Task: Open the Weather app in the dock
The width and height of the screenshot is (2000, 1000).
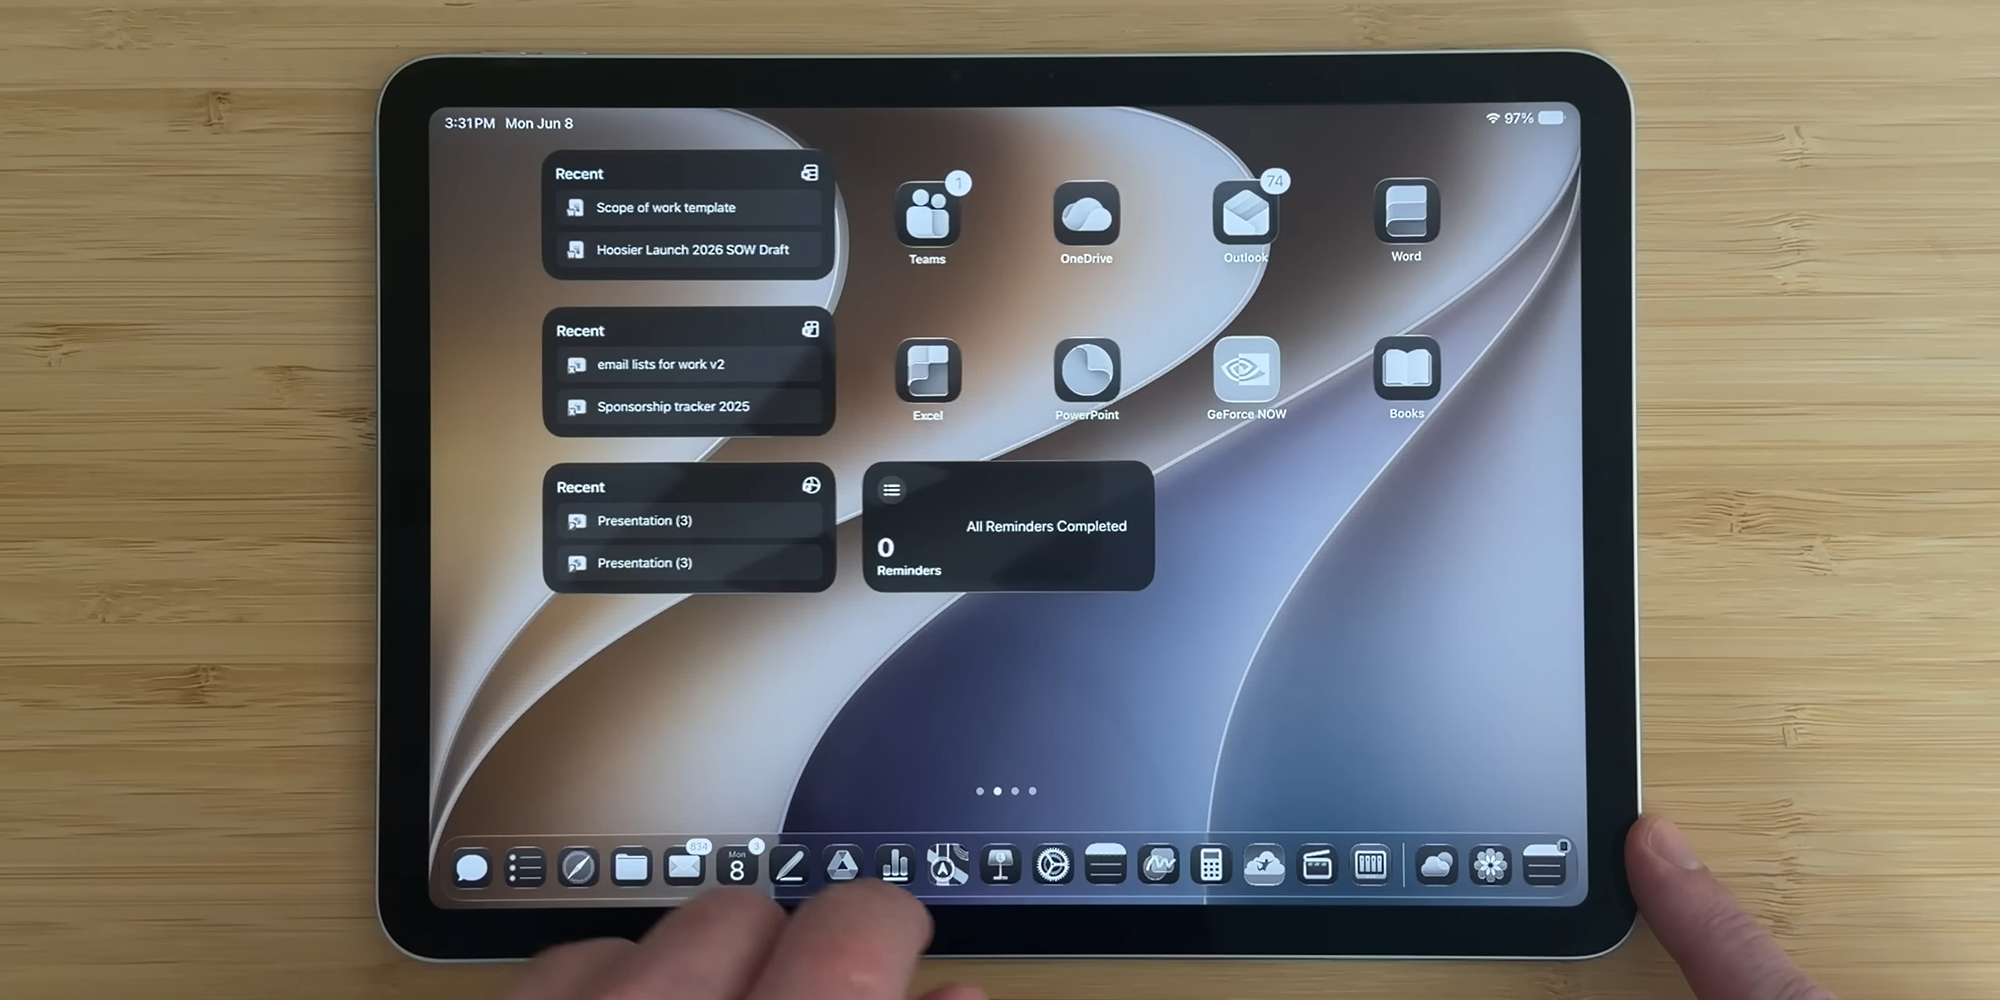Action: [x=1436, y=865]
